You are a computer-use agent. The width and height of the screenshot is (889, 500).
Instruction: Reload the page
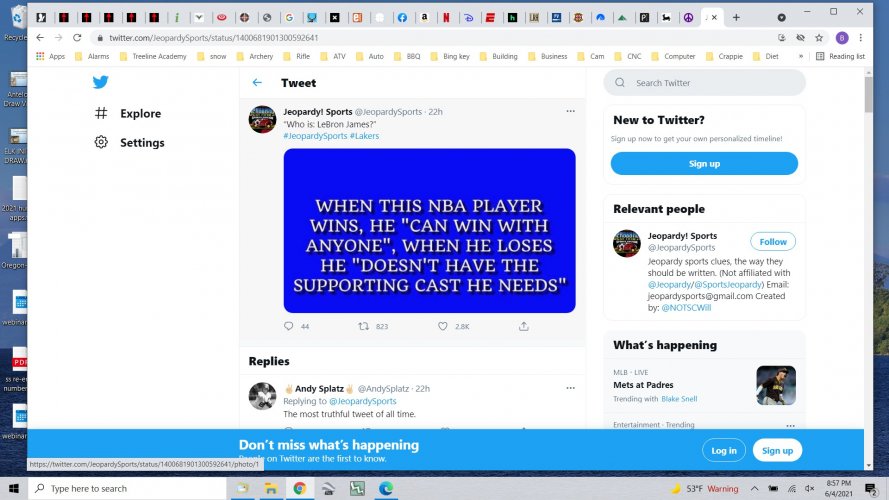(77, 37)
